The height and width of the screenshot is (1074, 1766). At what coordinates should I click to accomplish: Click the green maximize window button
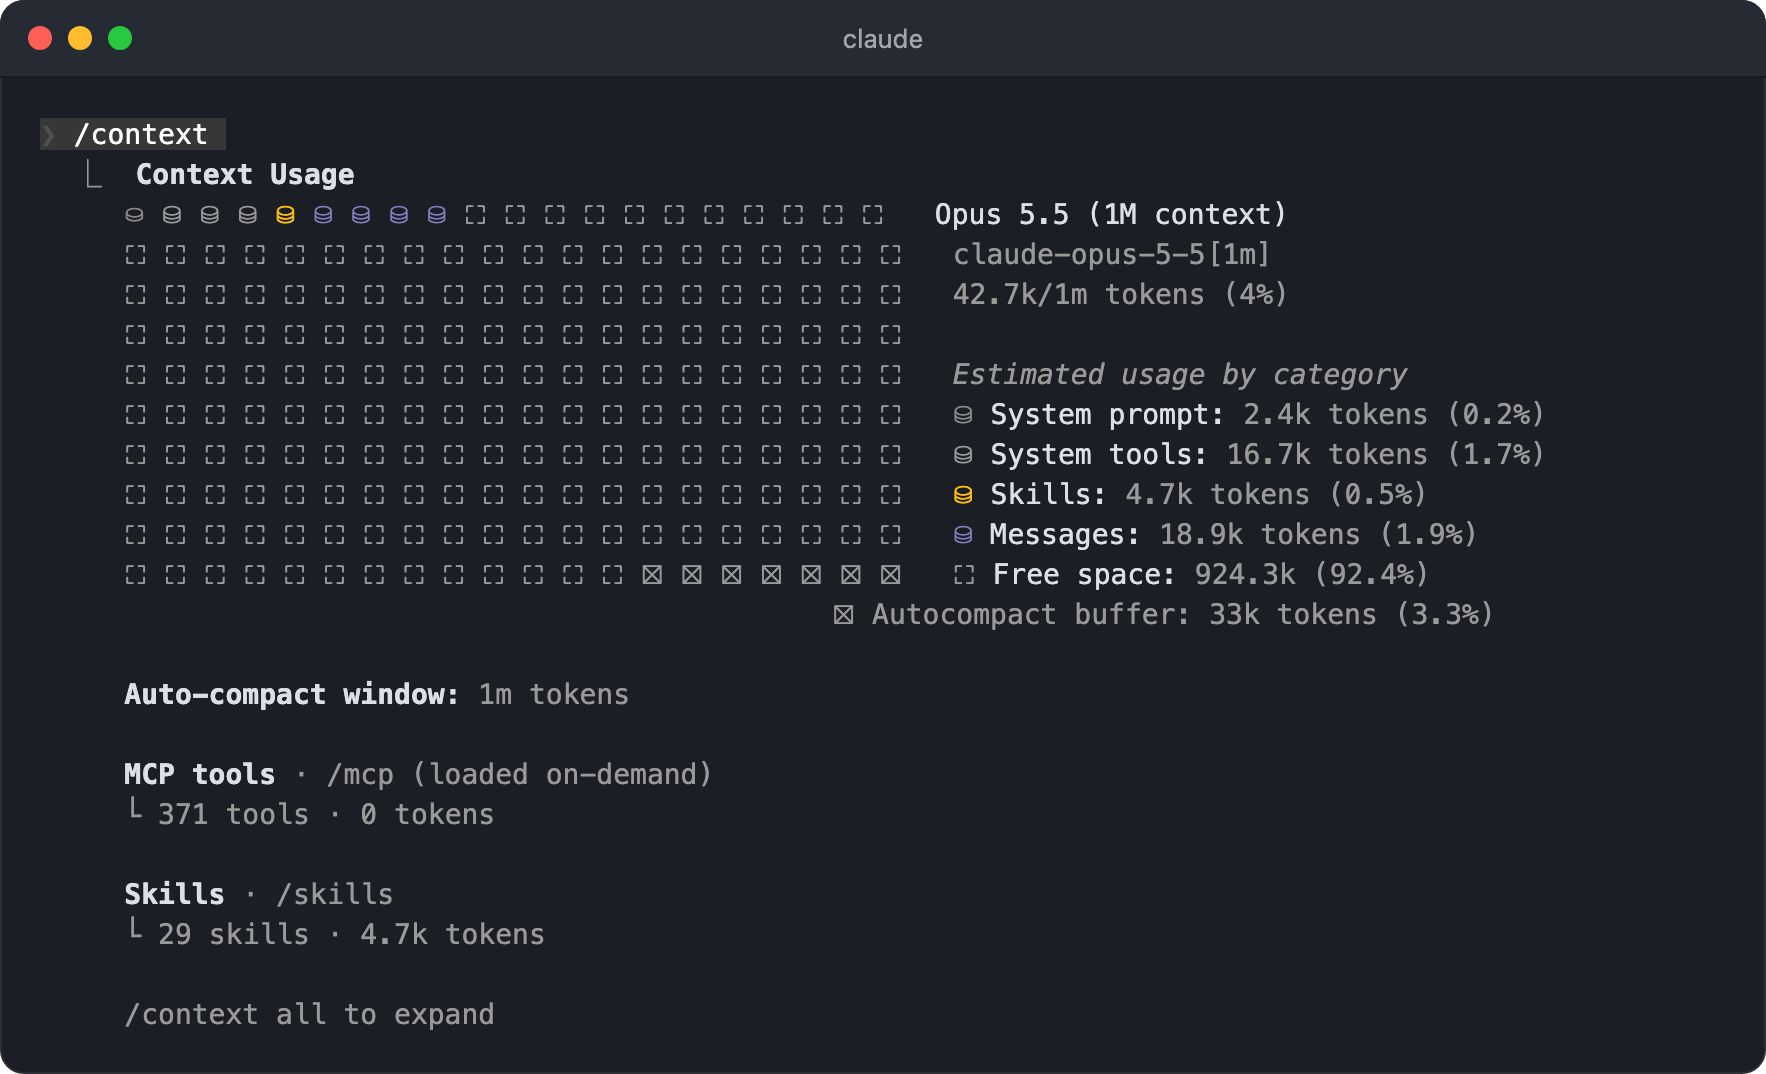(x=120, y=38)
